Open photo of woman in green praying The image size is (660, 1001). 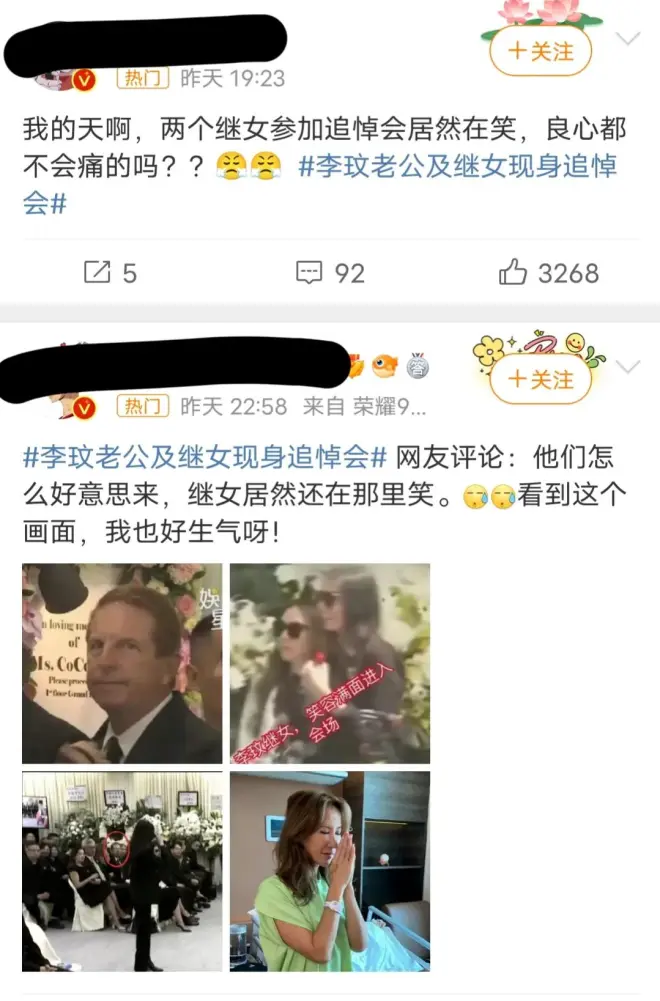tap(330, 871)
